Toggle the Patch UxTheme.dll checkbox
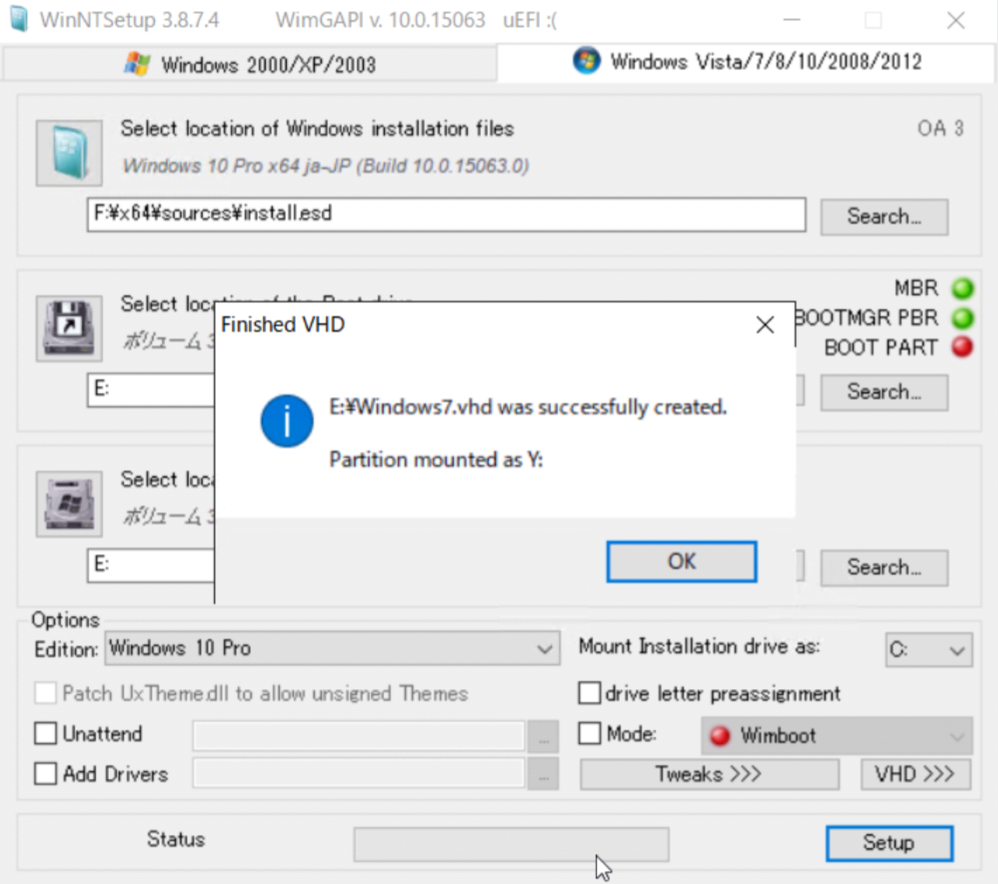Screen dimensions: 998x884 [45, 693]
